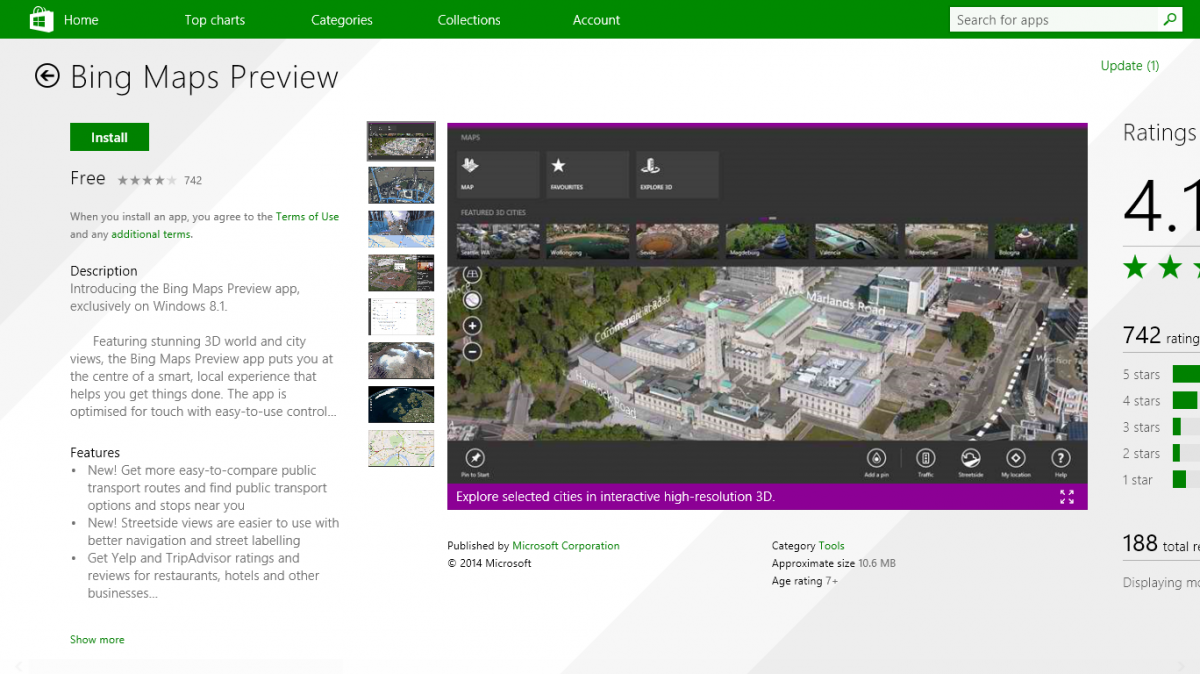Viewport: 1200px width, 674px height.
Task: Click the large Bing Maps preview screenshot
Action: click(x=767, y=316)
